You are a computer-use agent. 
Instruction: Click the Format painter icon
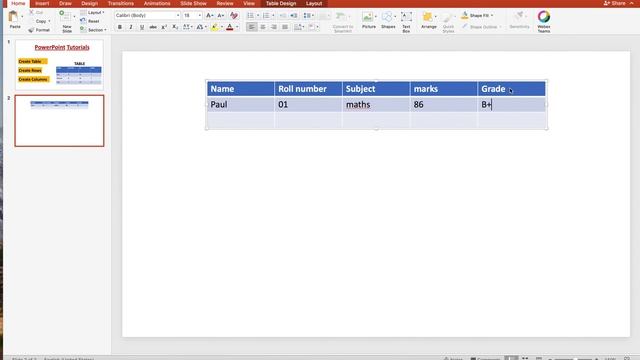31,30
